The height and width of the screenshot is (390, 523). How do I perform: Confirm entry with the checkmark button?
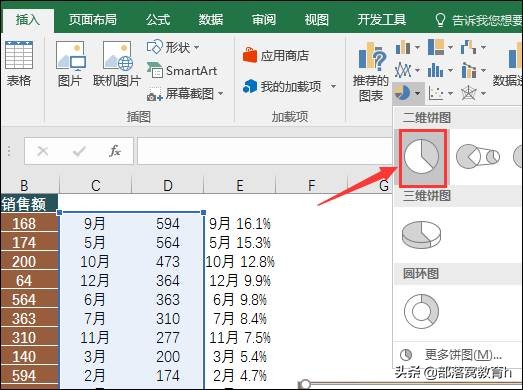(x=79, y=151)
